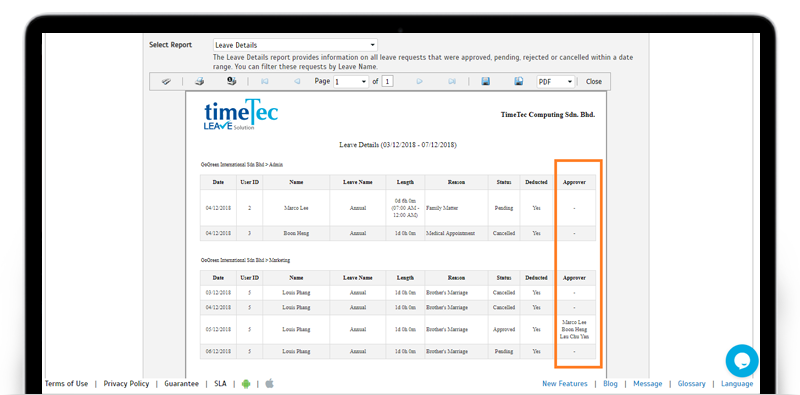Screen dimensions: 800x395
Task: Click the save report floppy icon
Action: pos(486,81)
